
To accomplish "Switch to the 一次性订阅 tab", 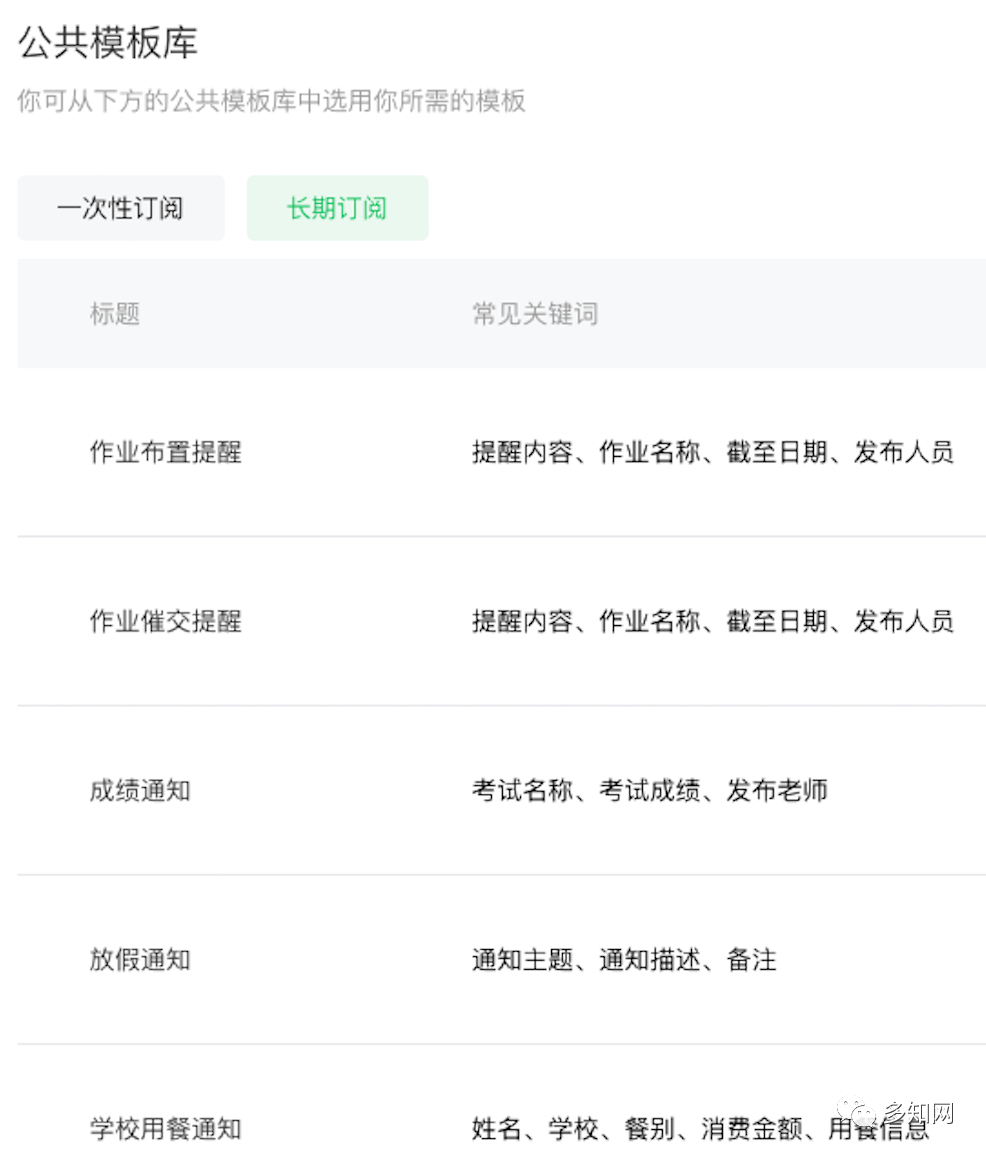I will [120, 208].
